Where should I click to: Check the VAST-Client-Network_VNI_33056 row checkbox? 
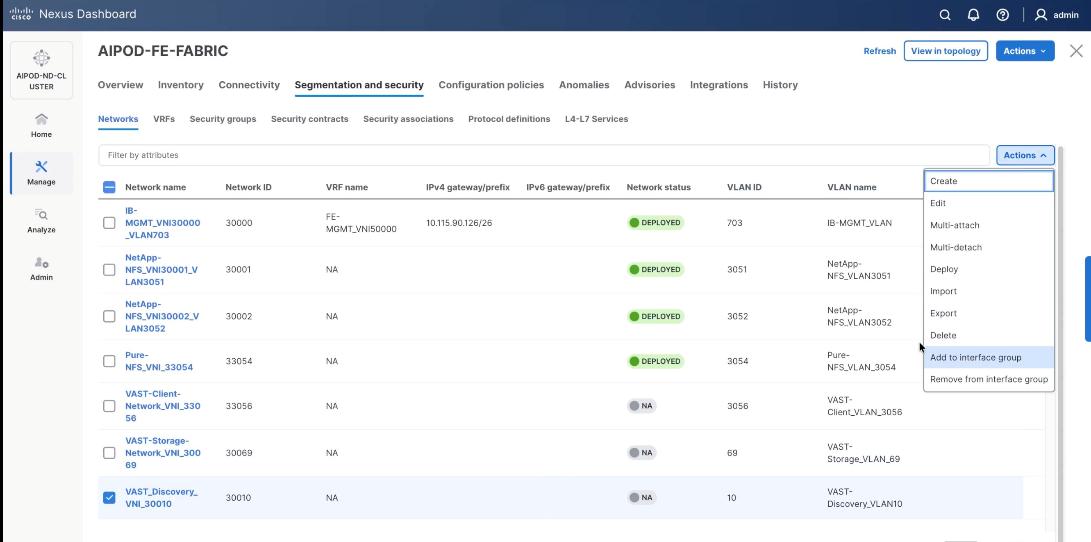coord(109,406)
